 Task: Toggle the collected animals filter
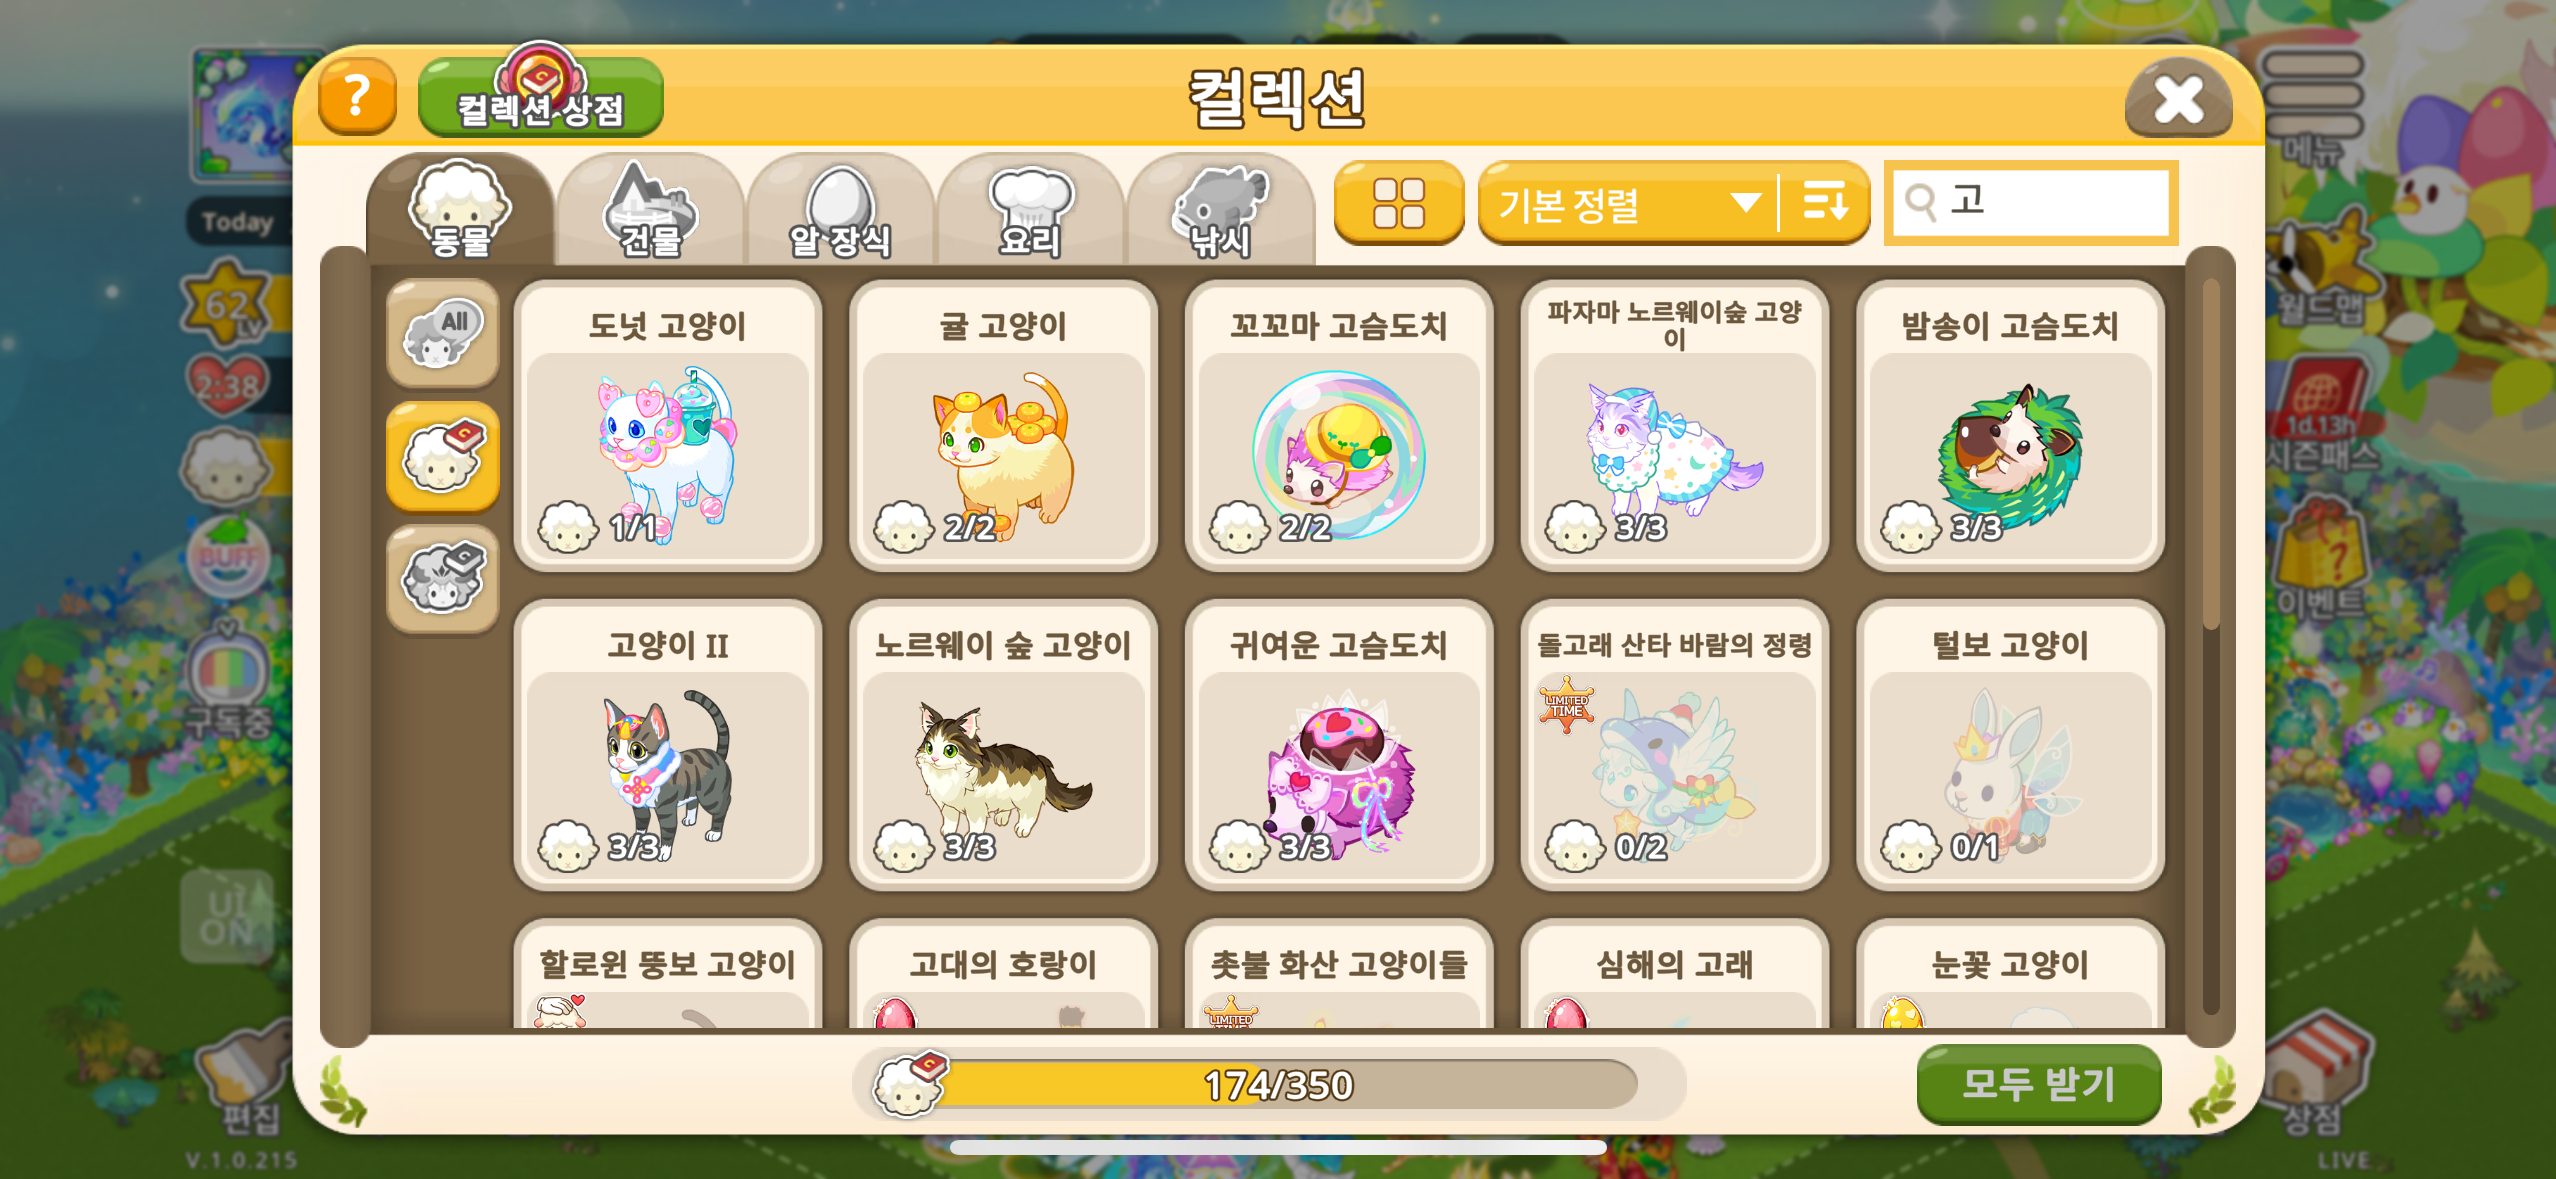pos(443,457)
